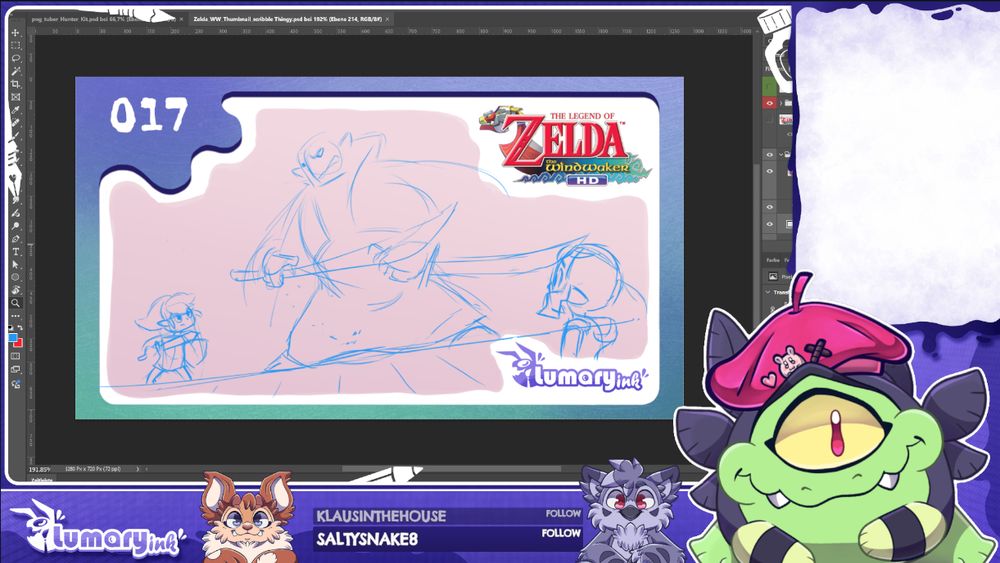Toggle visibility of the red-labeled layer group
This screenshot has height=563, width=1000.
pyautogui.click(x=770, y=103)
